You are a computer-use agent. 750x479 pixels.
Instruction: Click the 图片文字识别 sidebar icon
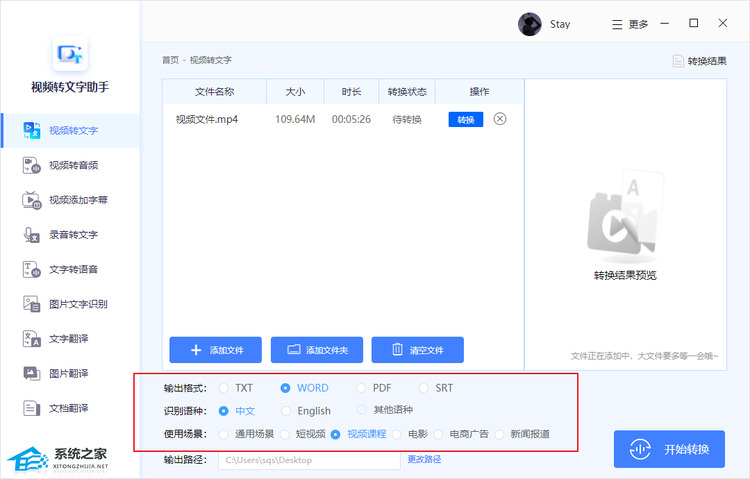click(32, 304)
